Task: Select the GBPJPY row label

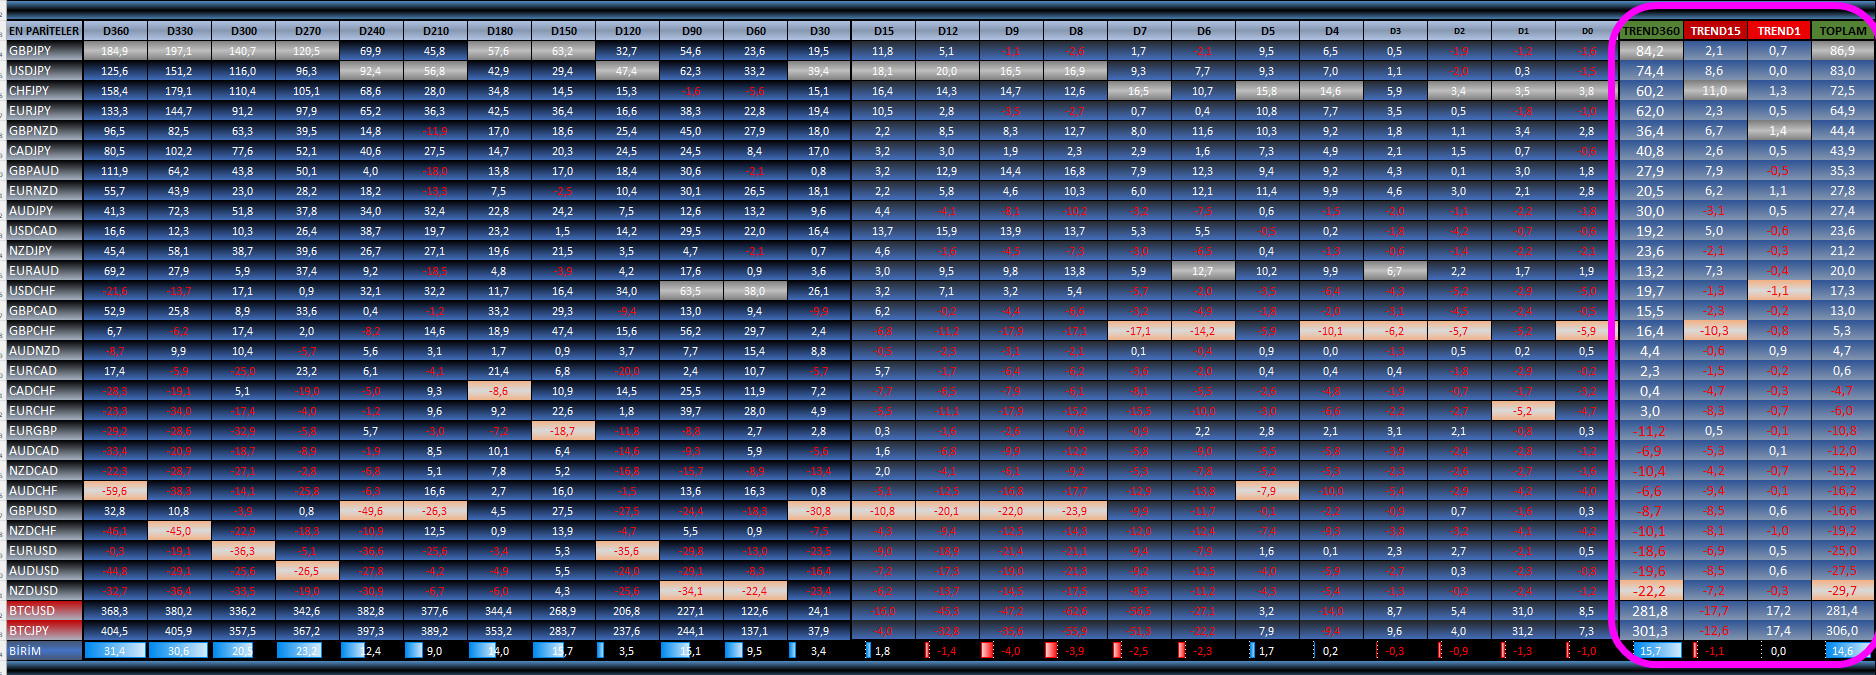Action: coord(43,51)
